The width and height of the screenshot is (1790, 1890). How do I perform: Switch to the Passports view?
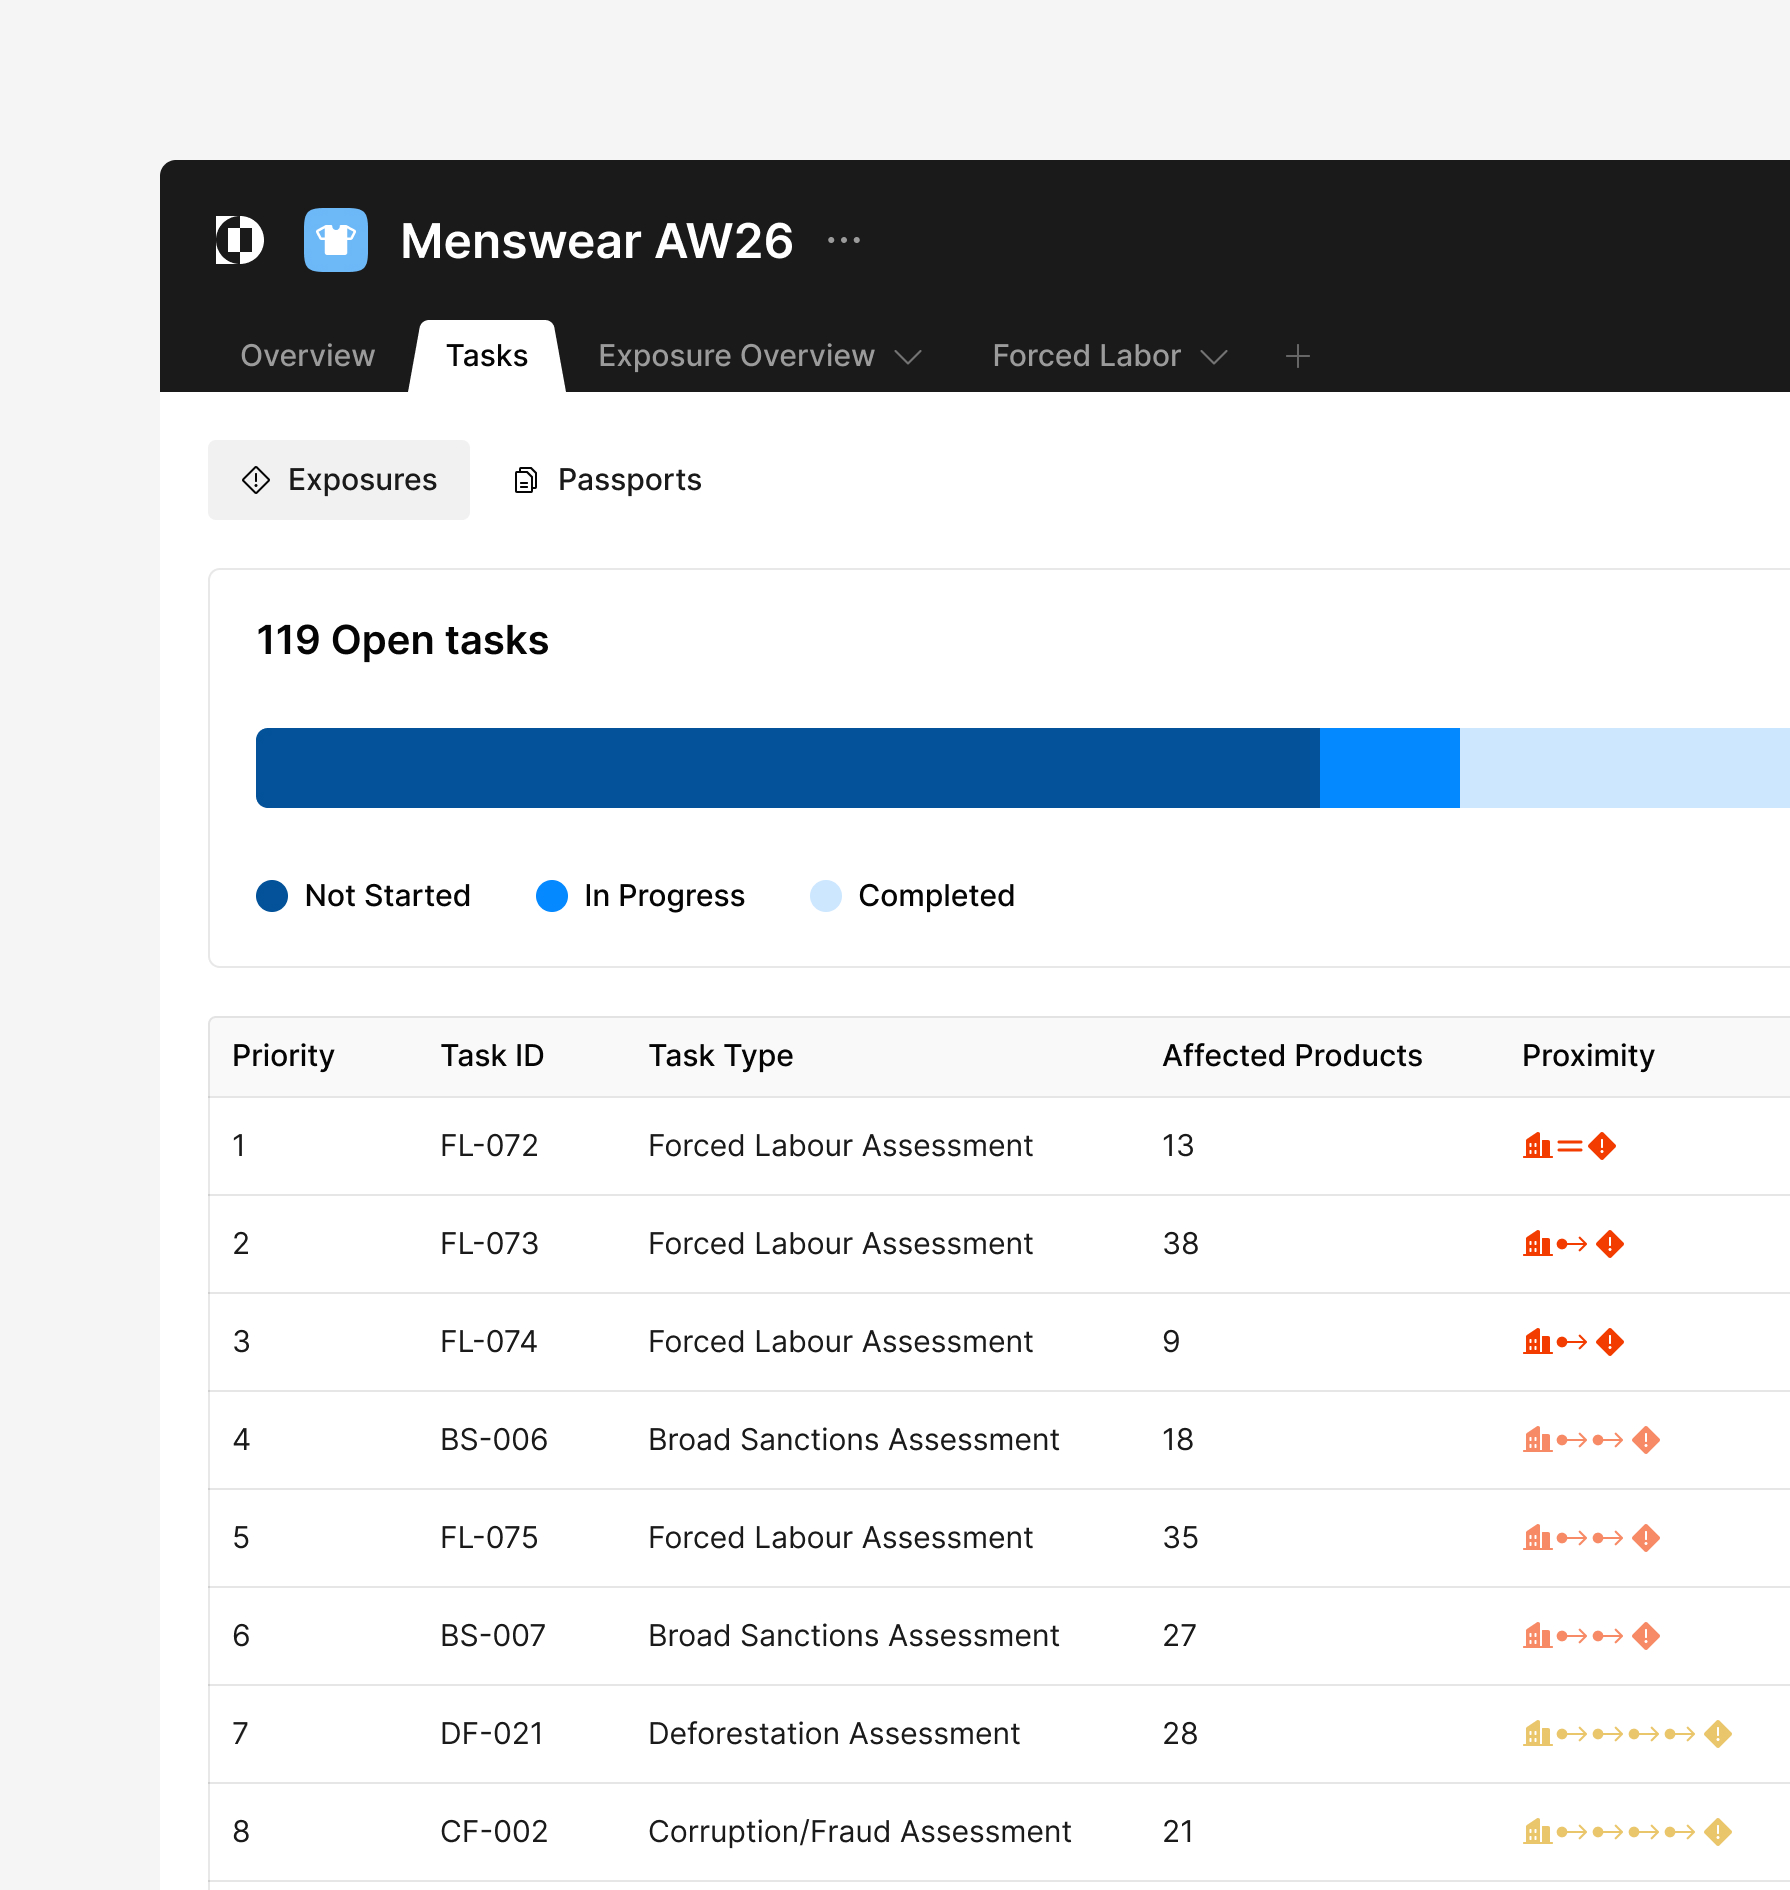[608, 480]
